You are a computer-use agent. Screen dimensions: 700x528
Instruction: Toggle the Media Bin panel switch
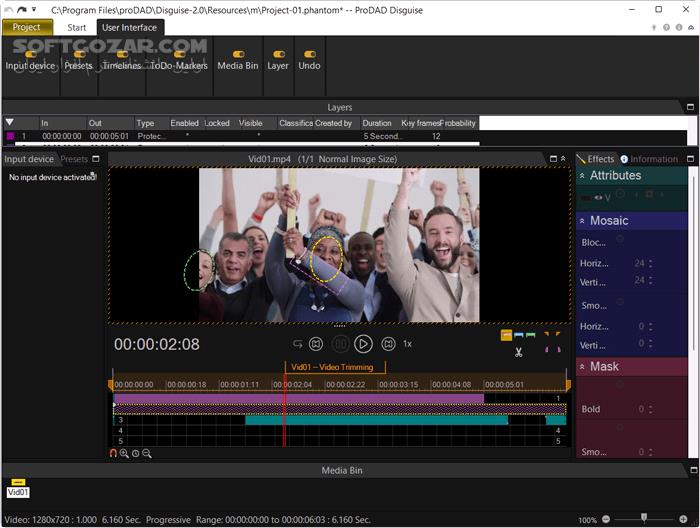(237, 54)
